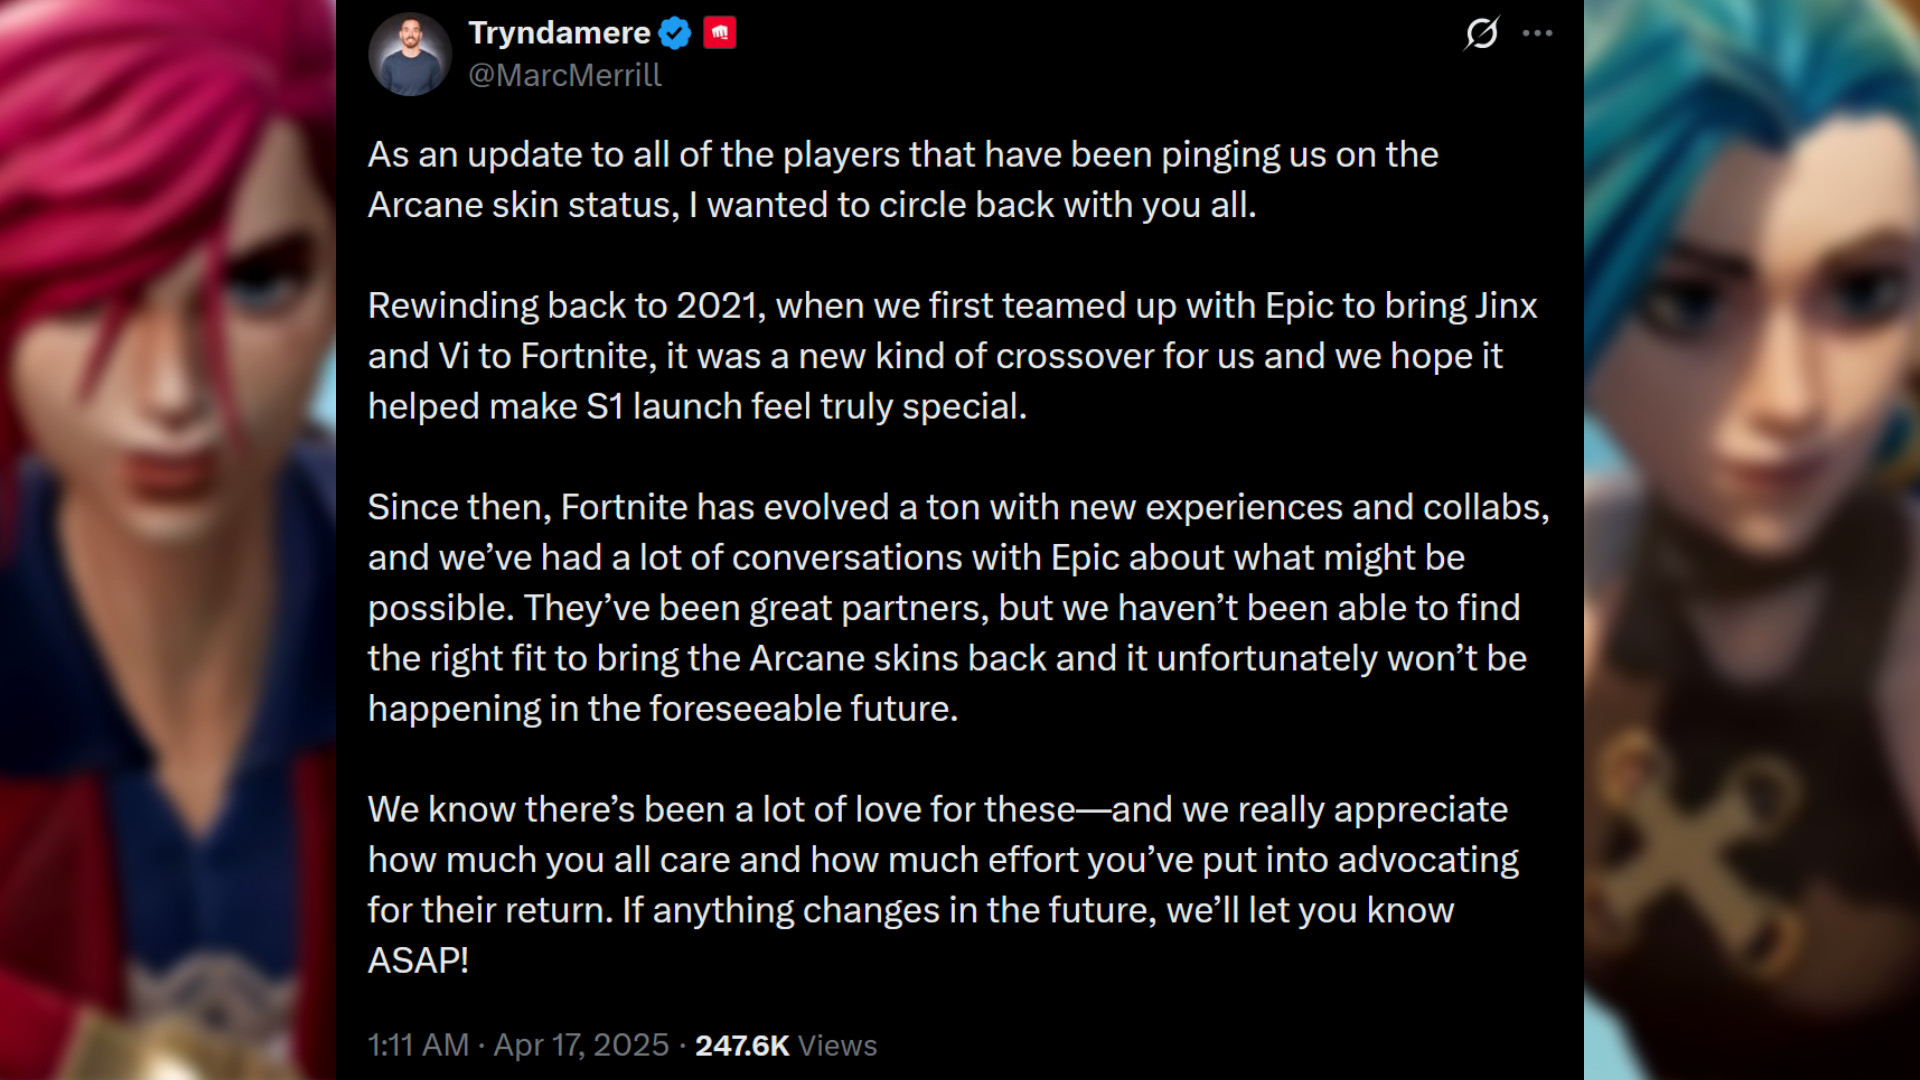Click the red Riot Games affiliation badge
This screenshot has height=1080, width=1920.
point(720,33)
